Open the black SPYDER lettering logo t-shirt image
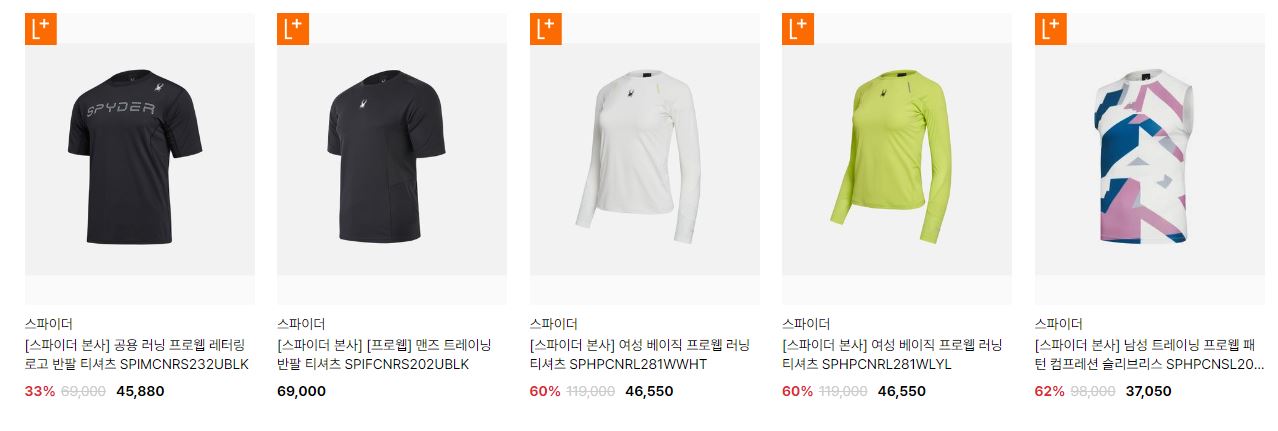1278x431 pixels. (140, 159)
